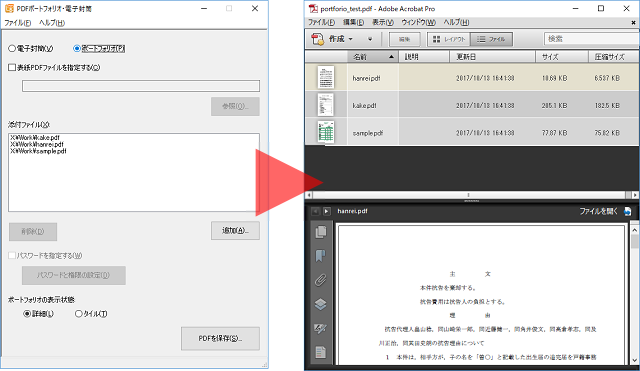Select the タイル display radio button

pos(79,314)
